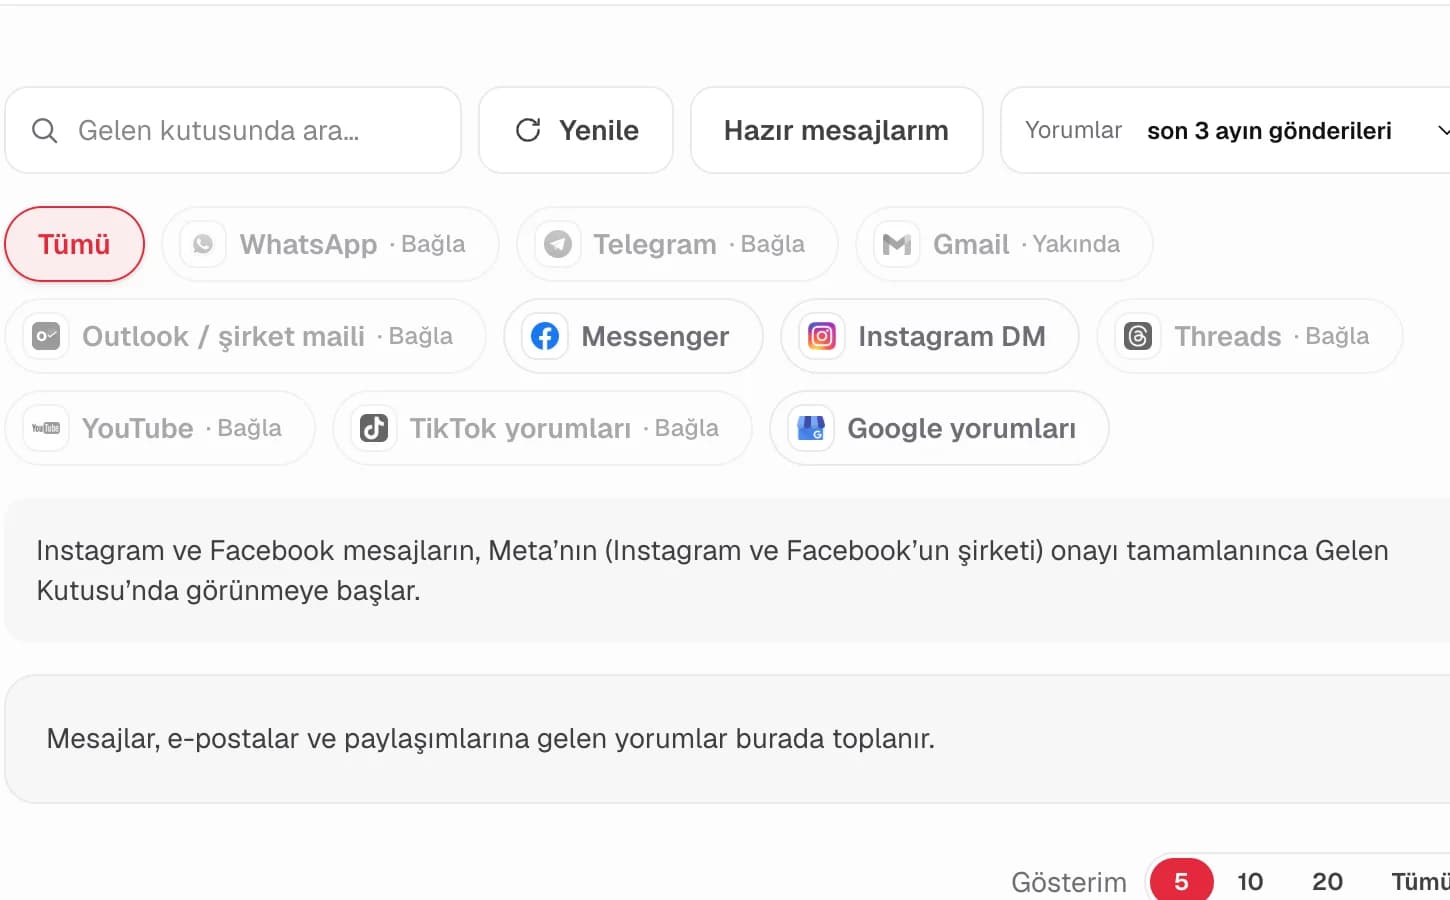The height and width of the screenshot is (900, 1450).
Task: Connect the YouTube channel
Action: point(160,428)
